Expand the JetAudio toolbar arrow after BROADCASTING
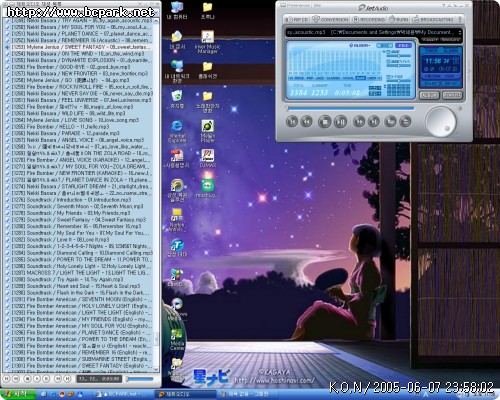The image size is (500, 400). (460, 19)
